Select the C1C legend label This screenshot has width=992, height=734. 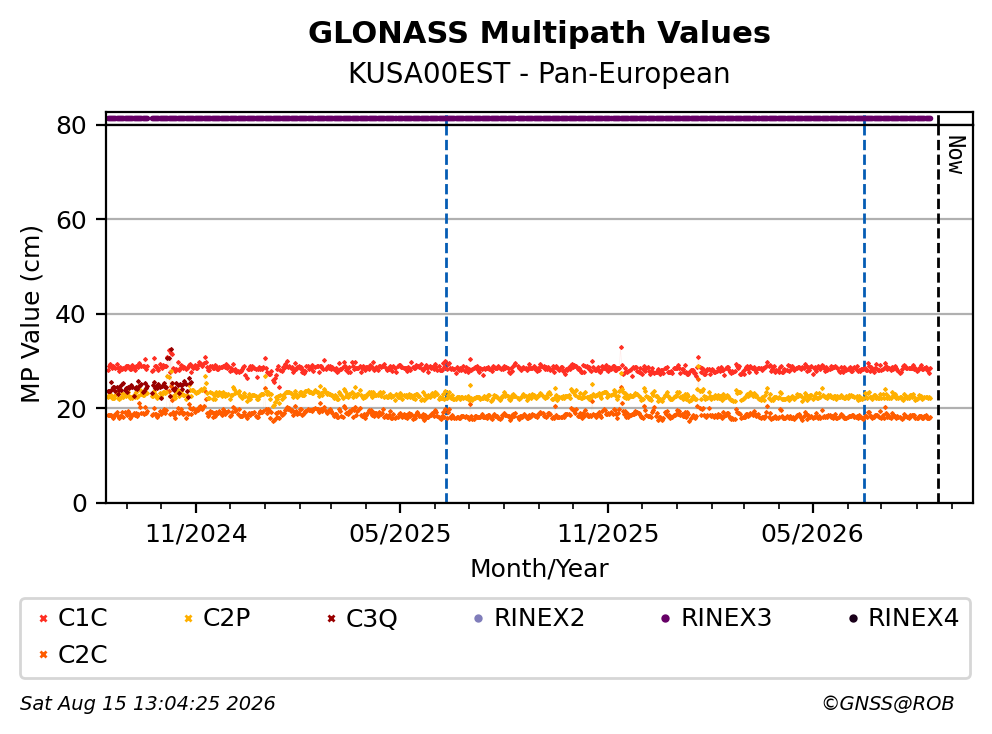(x=83, y=618)
